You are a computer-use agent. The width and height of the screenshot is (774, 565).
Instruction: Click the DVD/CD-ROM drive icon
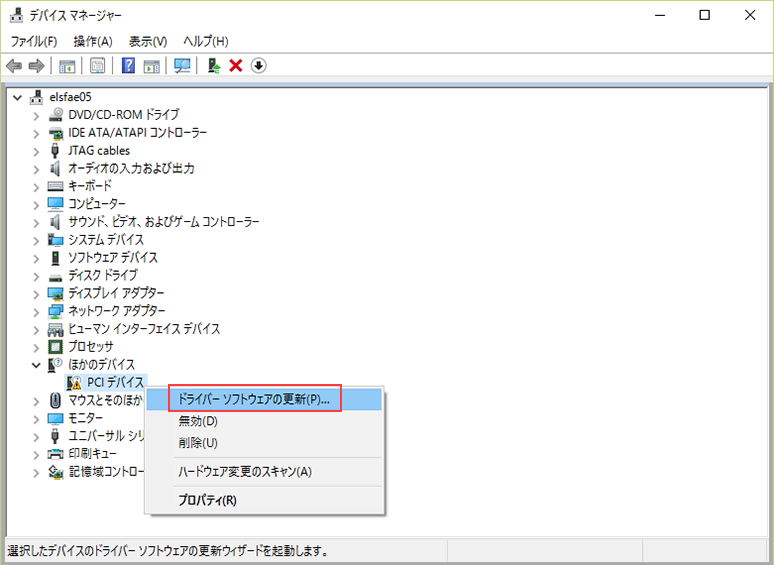coord(56,114)
